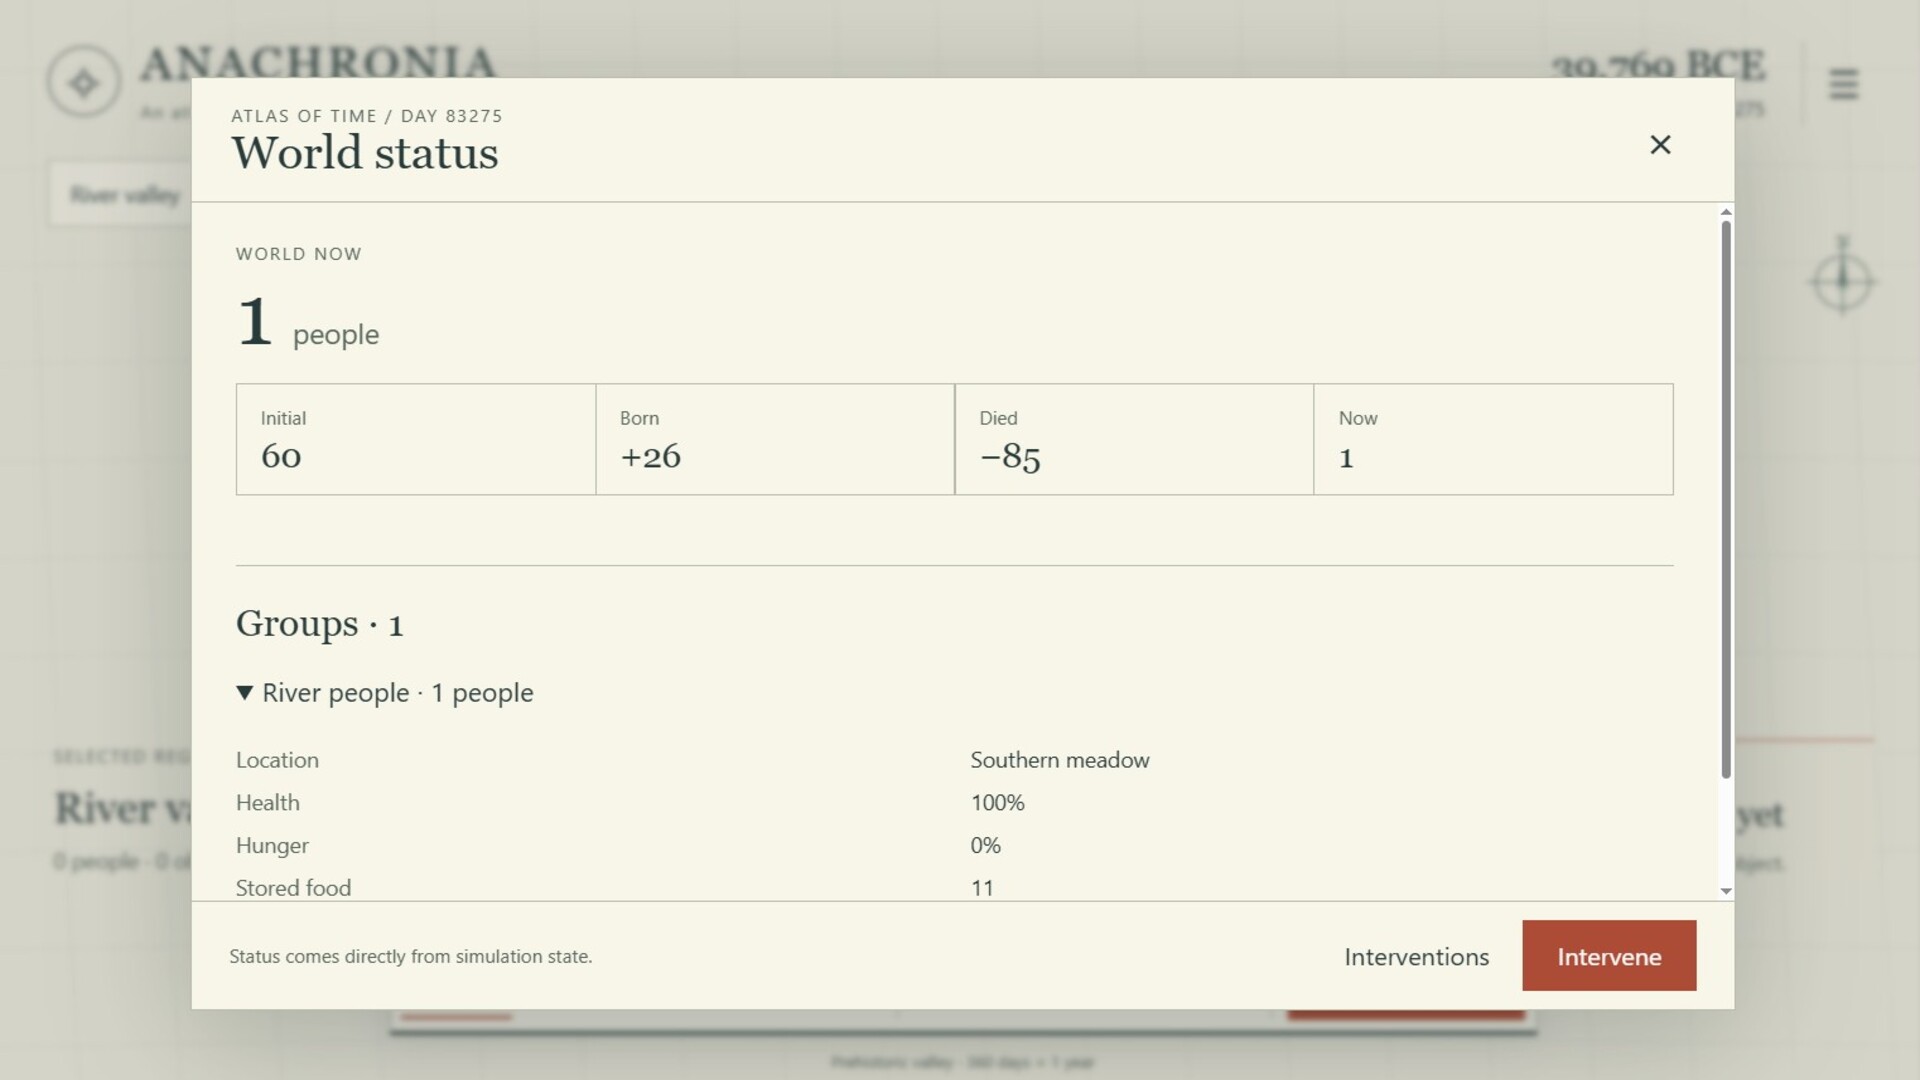Viewport: 1920px width, 1080px height.
Task: Click the Anachronia compass logo
Action: (84, 82)
